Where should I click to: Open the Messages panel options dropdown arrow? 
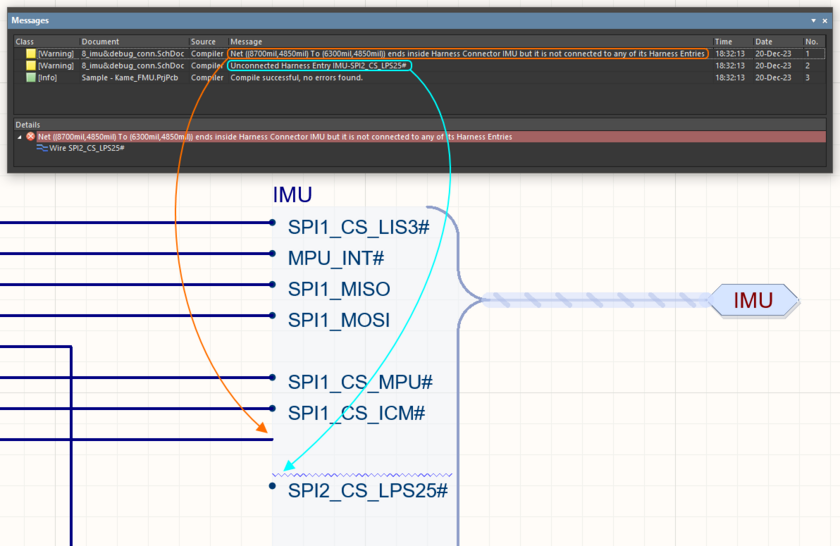[813, 20]
